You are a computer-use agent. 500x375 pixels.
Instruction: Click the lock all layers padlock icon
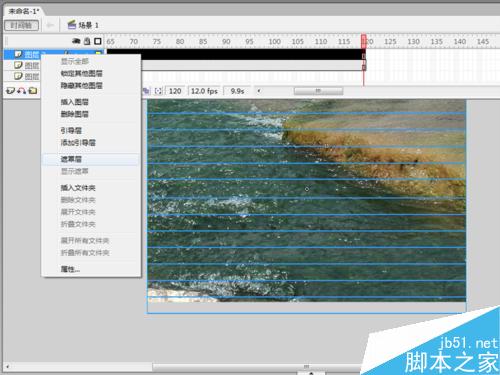(x=87, y=41)
